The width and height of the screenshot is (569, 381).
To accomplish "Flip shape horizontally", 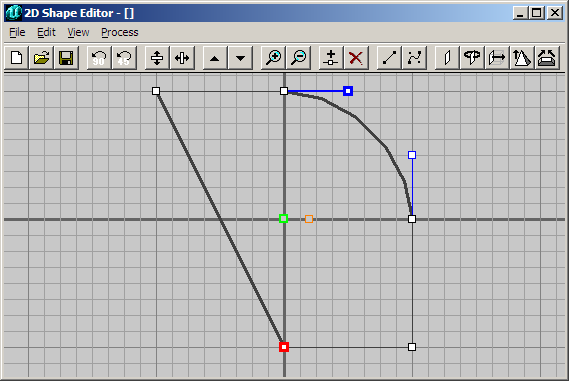I will click(x=182, y=58).
